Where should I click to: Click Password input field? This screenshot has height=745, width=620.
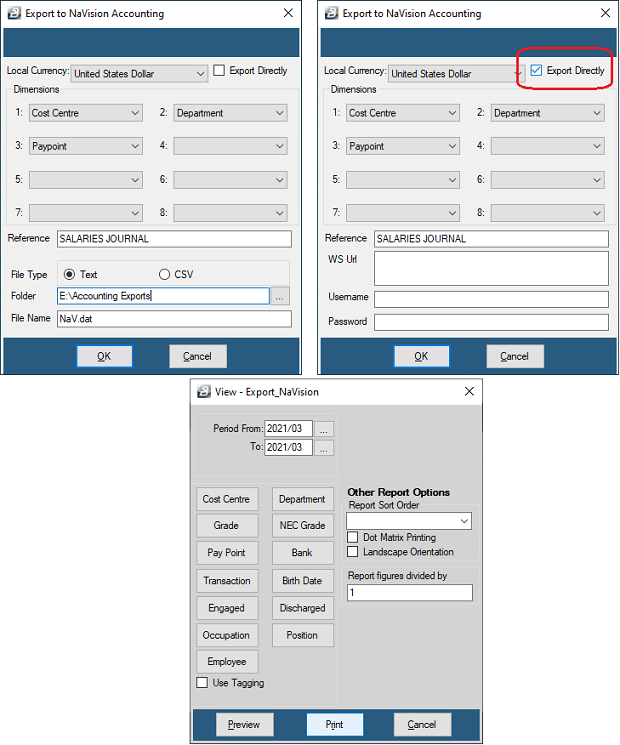[491, 322]
